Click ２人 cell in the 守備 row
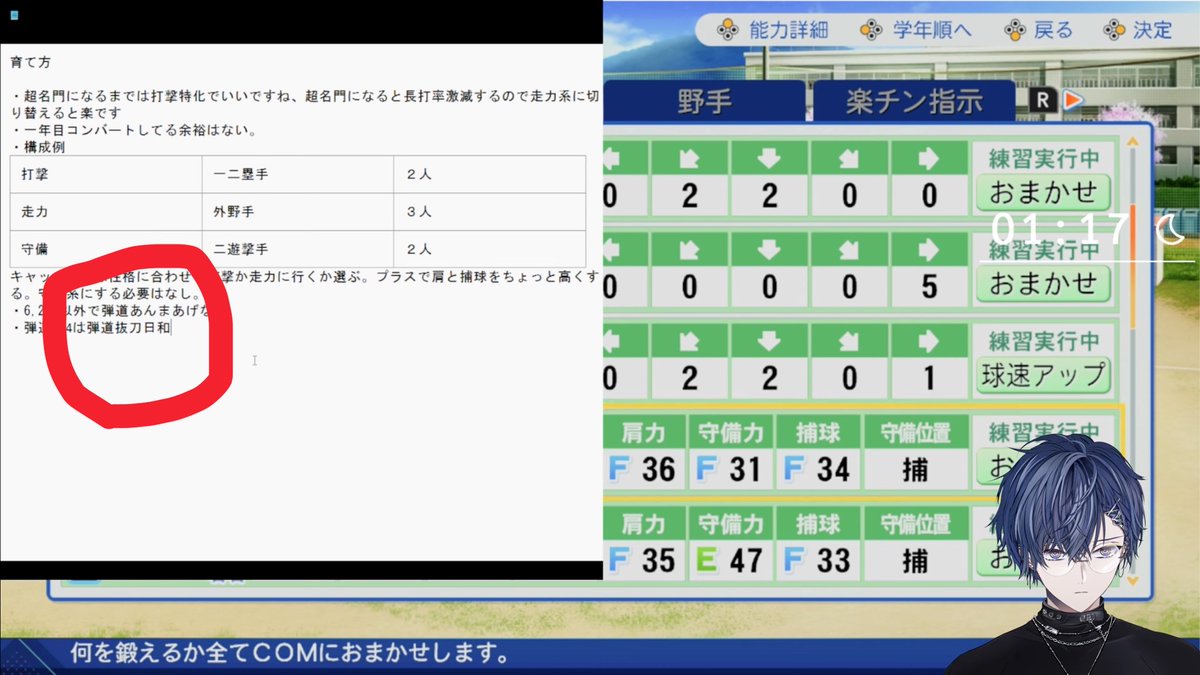 coord(489,249)
